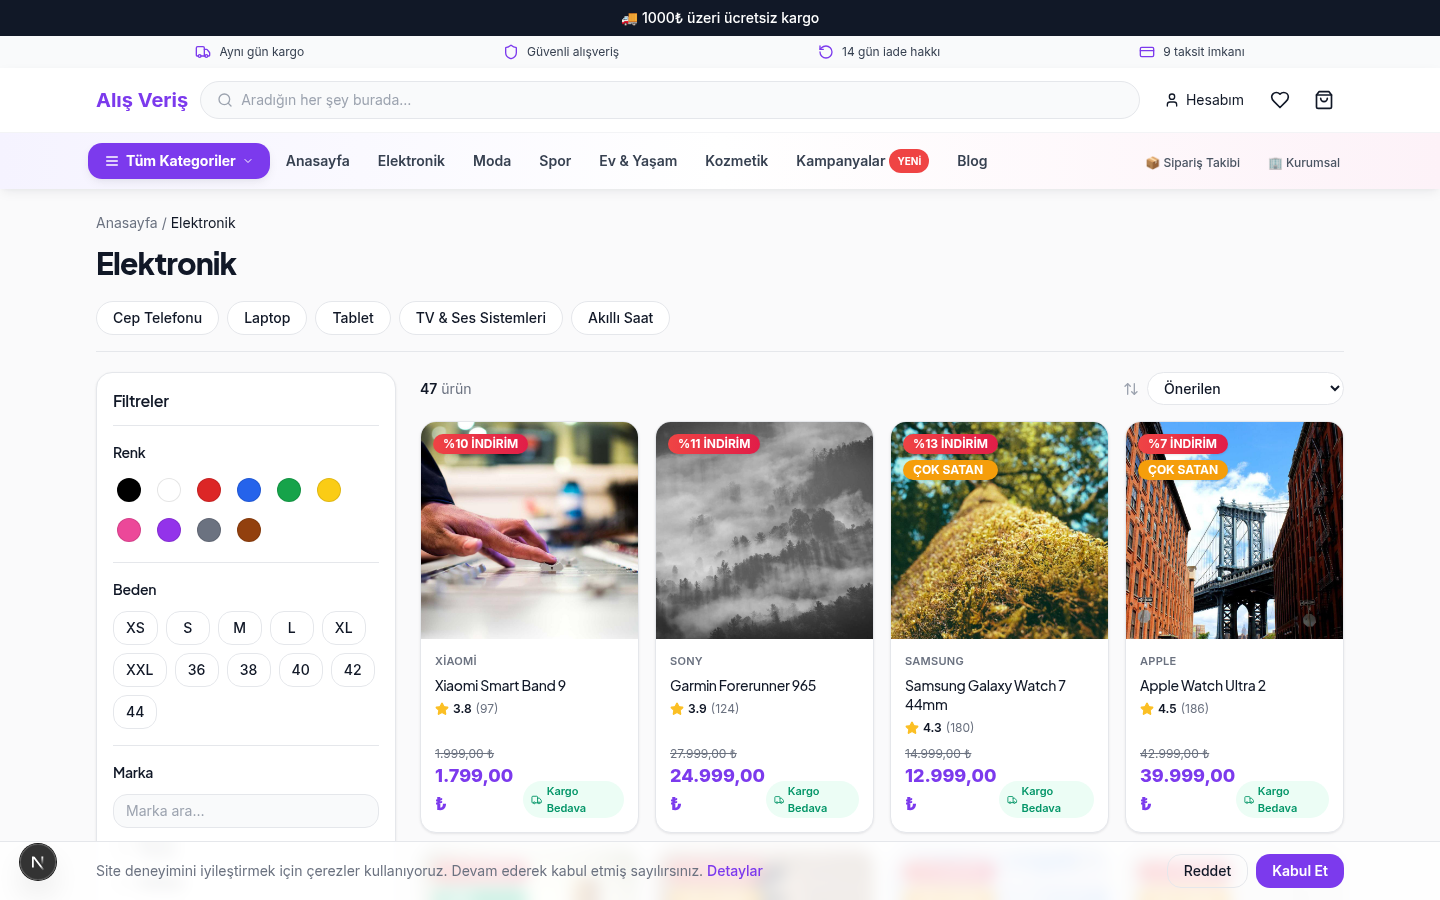Choose the yellow color swatch
1440x900 pixels.
(329, 490)
